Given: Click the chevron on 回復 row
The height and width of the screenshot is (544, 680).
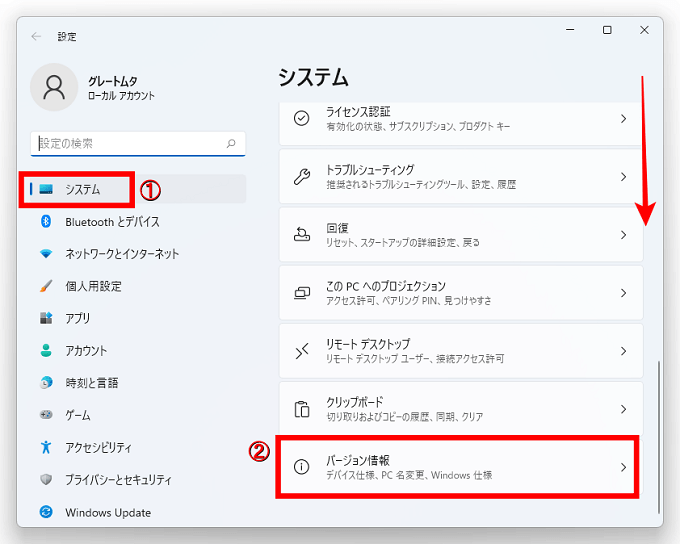Looking at the screenshot, I should tap(624, 235).
